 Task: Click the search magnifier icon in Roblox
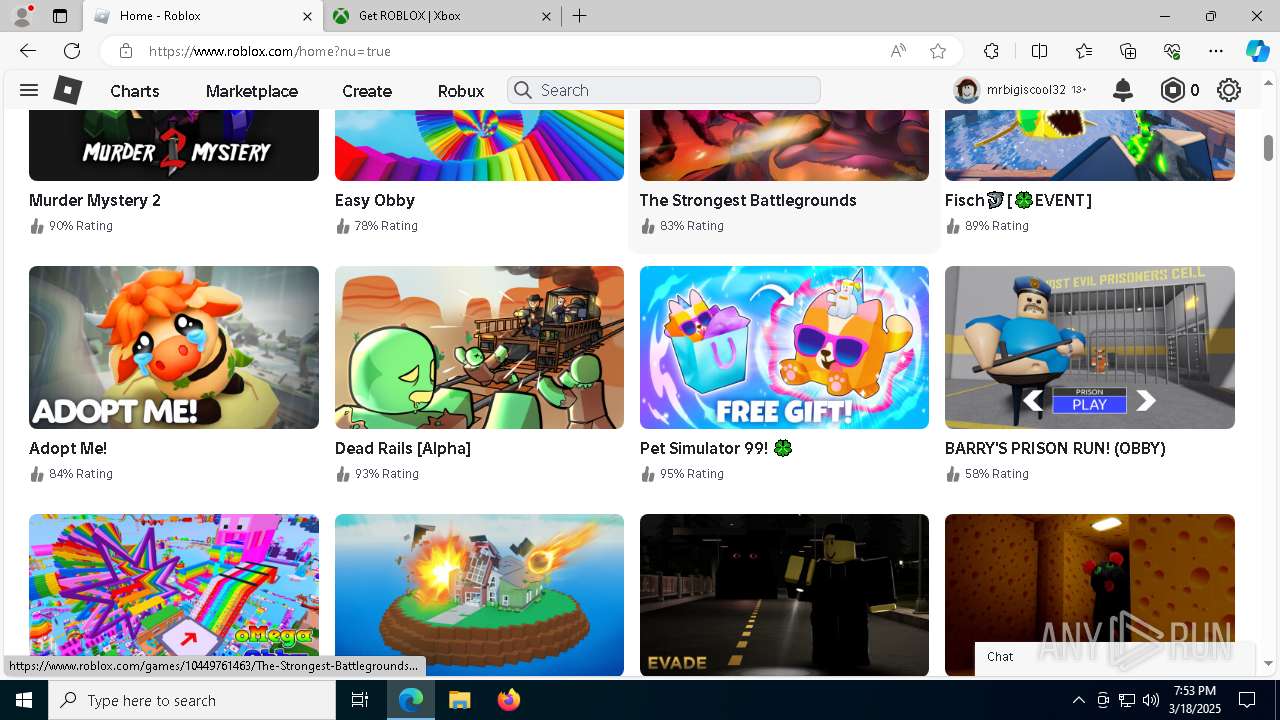[x=523, y=90]
